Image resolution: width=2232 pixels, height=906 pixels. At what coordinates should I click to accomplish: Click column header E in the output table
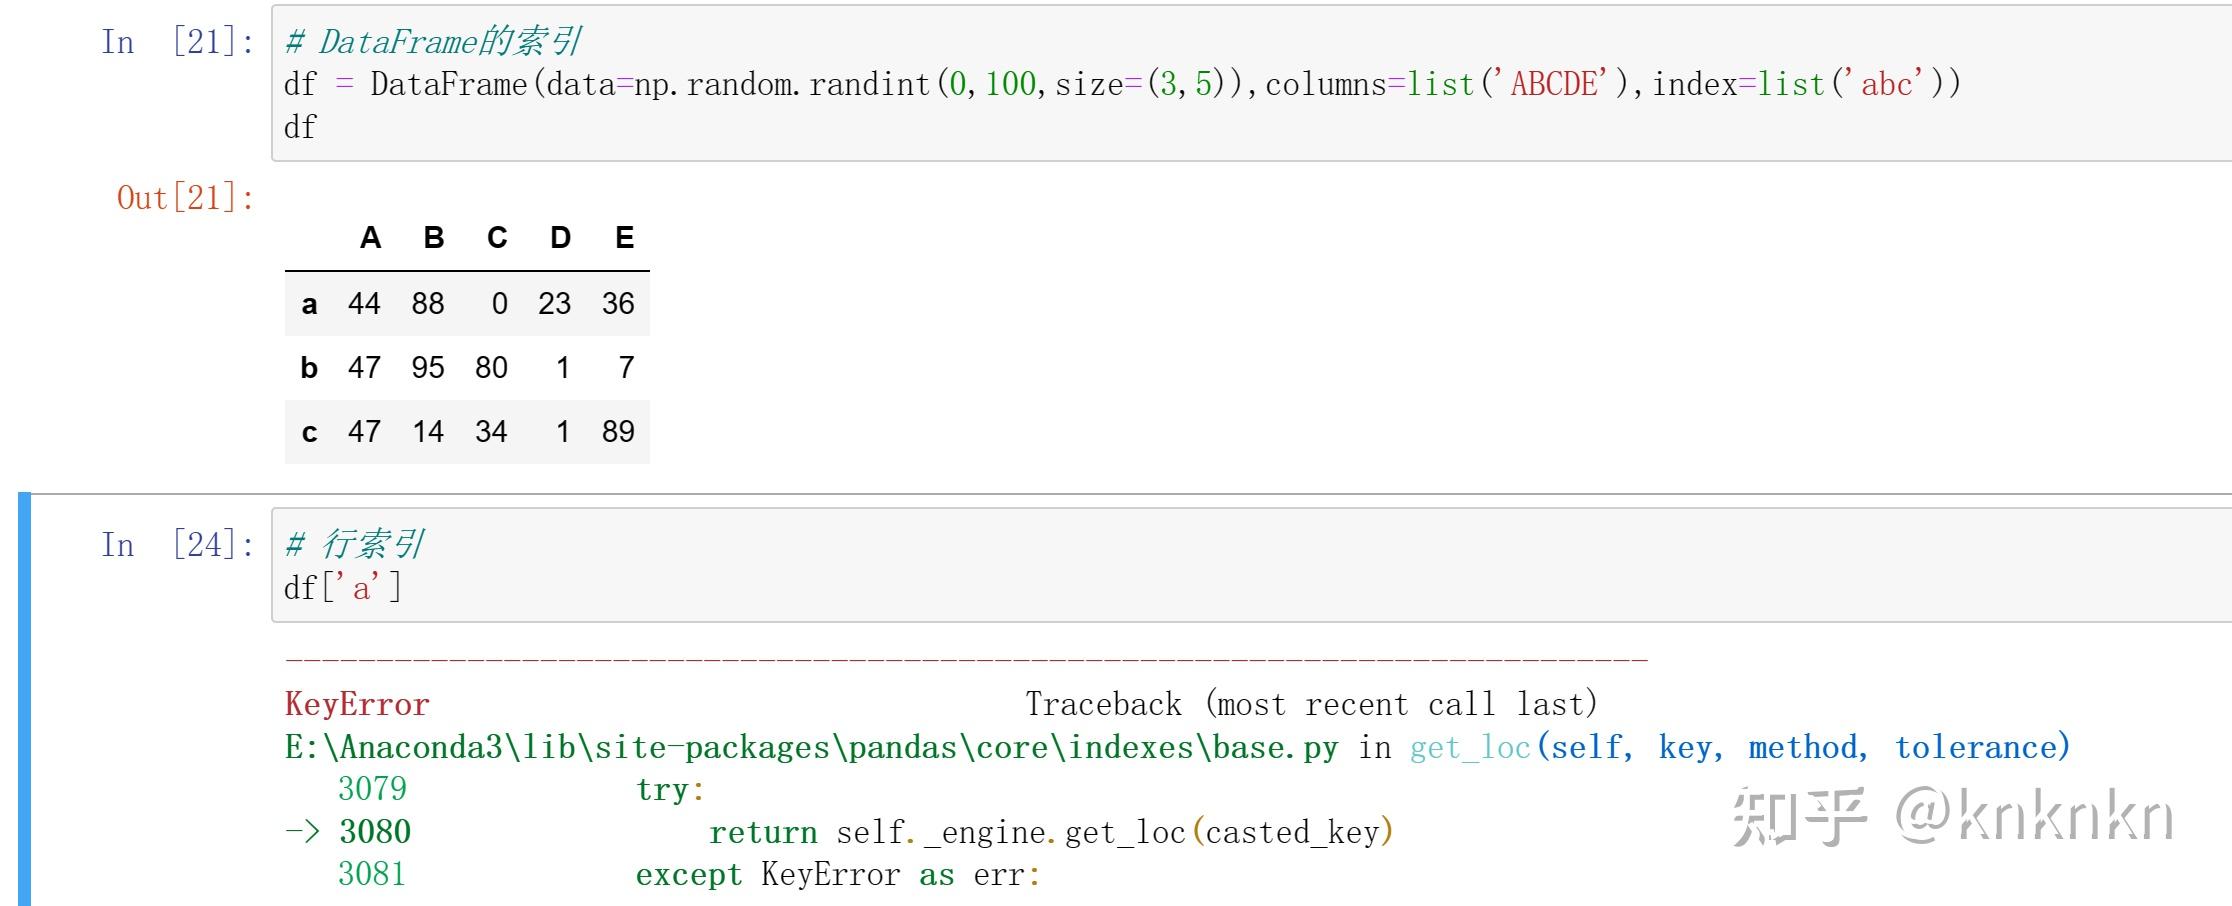point(624,238)
